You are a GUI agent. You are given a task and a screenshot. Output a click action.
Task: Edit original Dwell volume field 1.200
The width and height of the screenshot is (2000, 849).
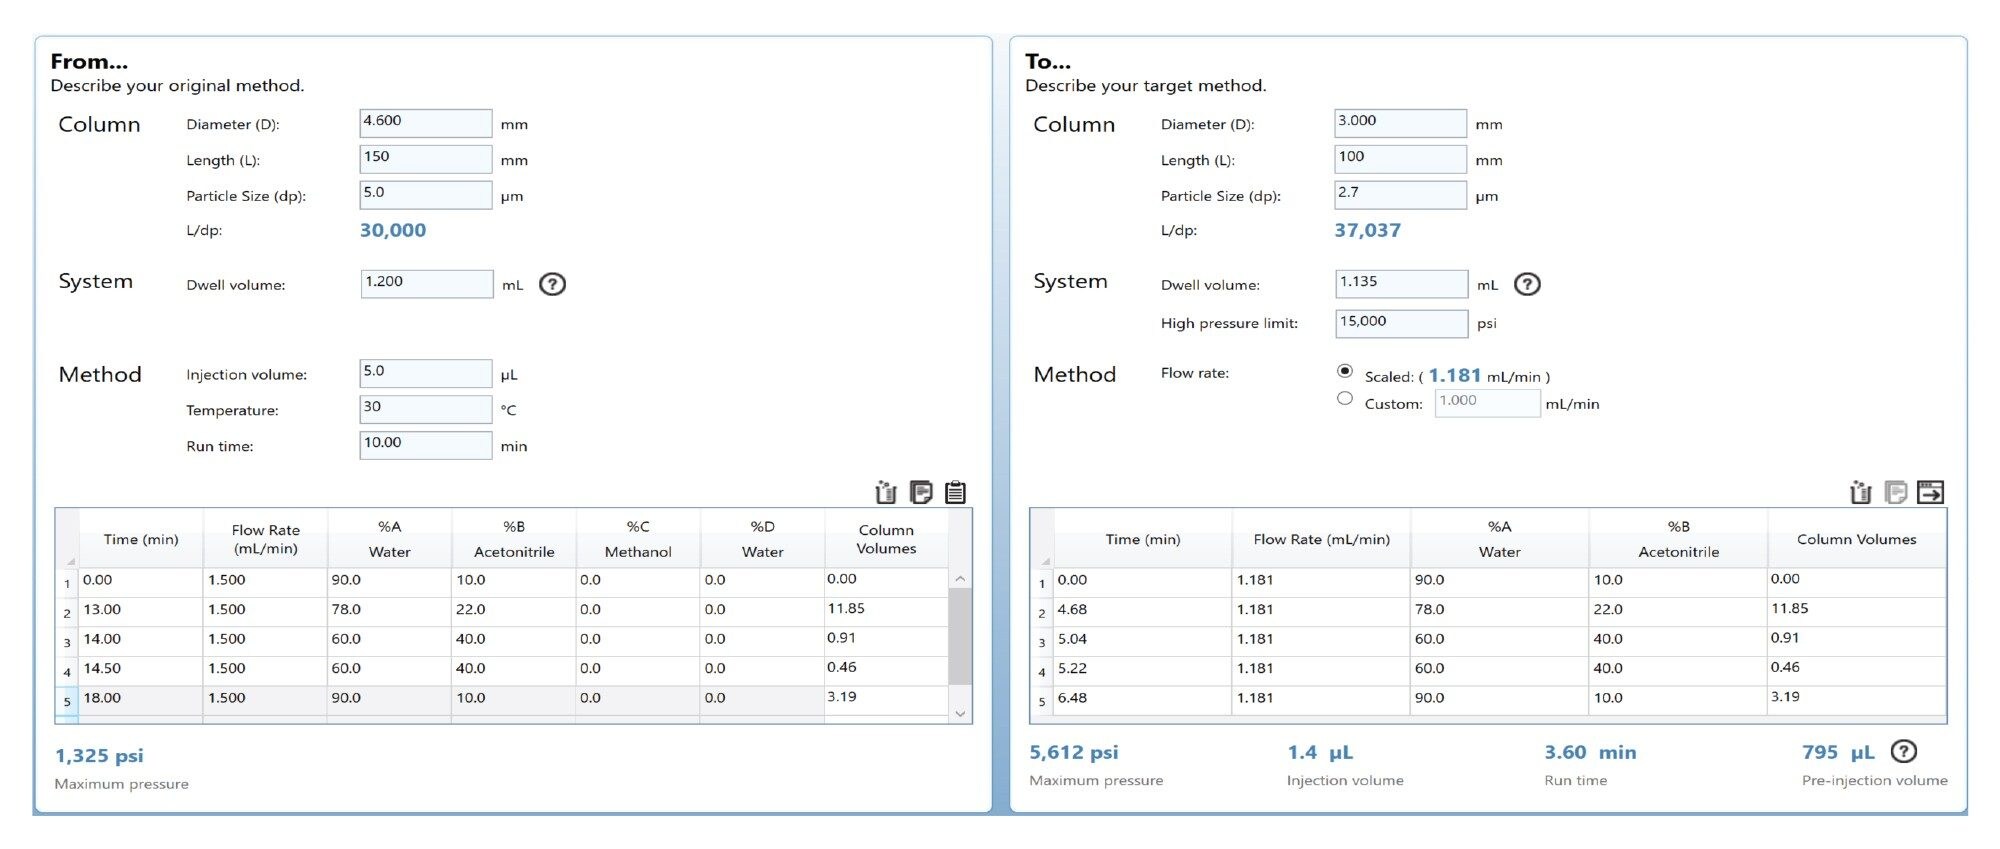[427, 284]
